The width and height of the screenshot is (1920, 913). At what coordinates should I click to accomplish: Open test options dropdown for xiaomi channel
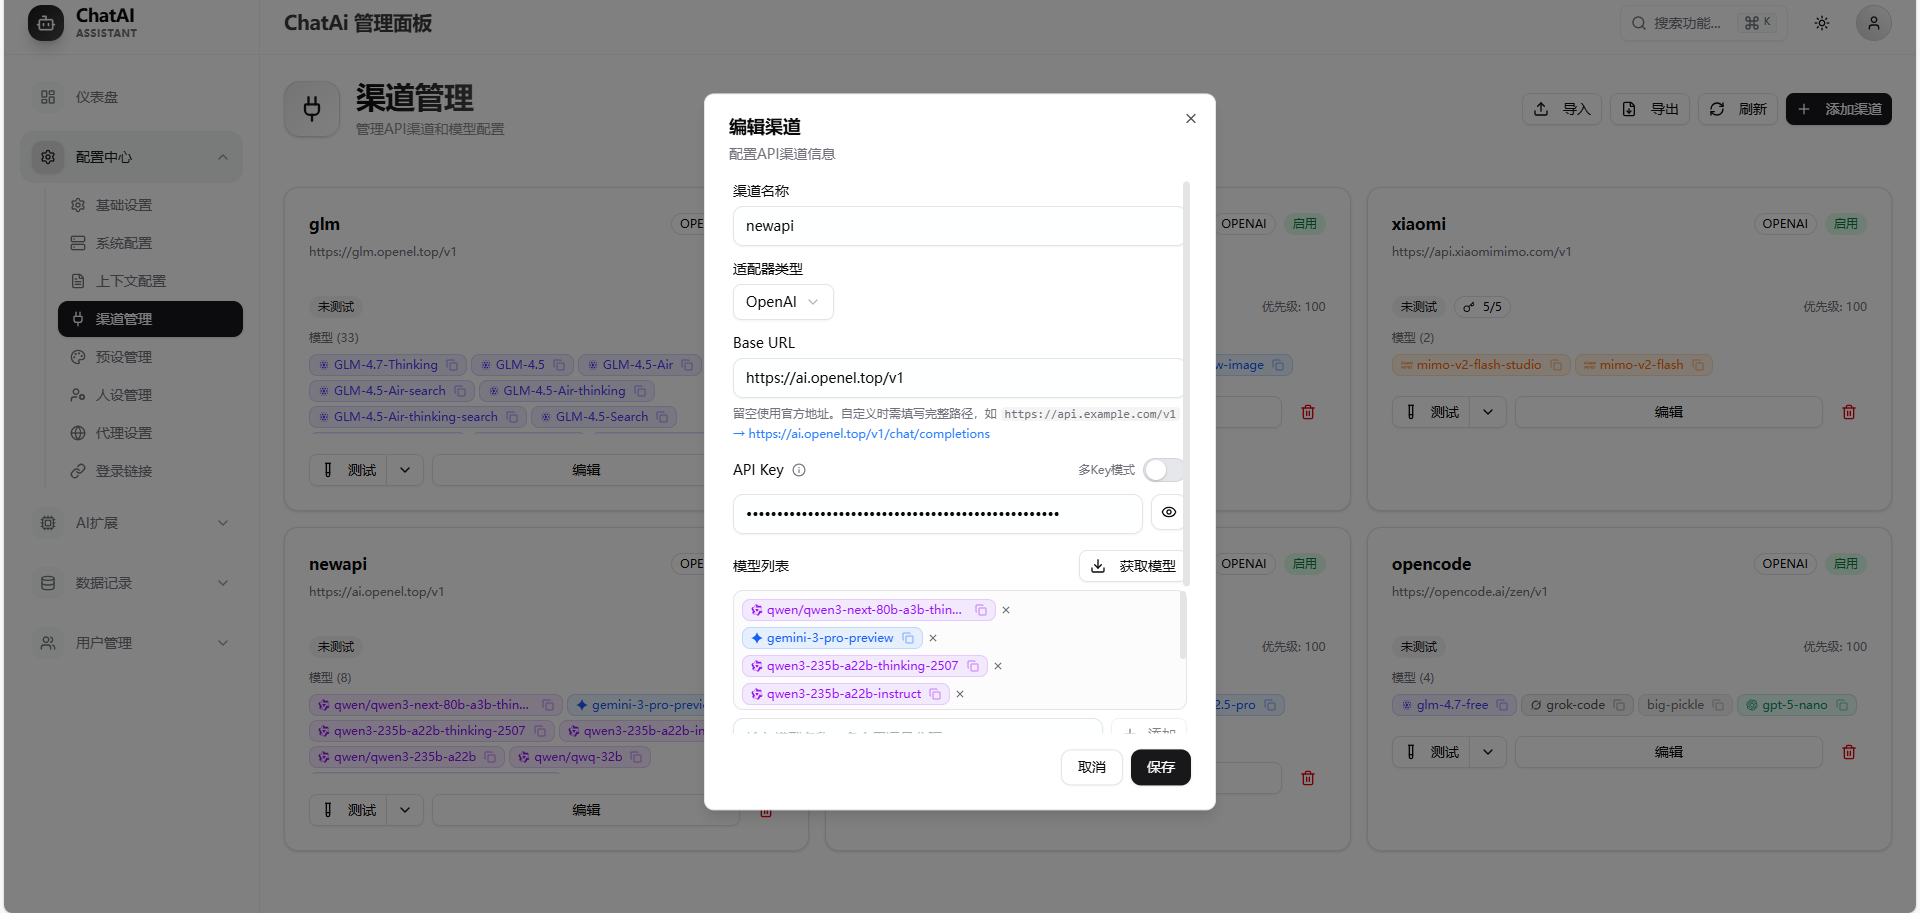(x=1488, y=412)
